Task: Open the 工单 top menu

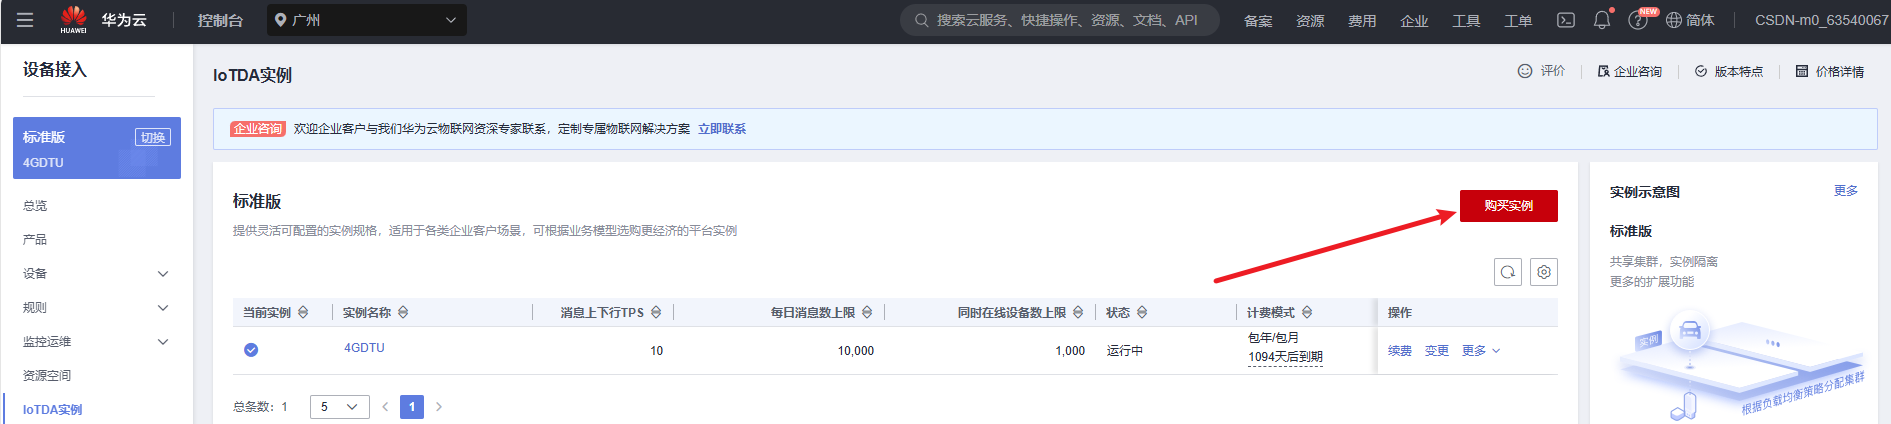Action: coord(1518,20)
